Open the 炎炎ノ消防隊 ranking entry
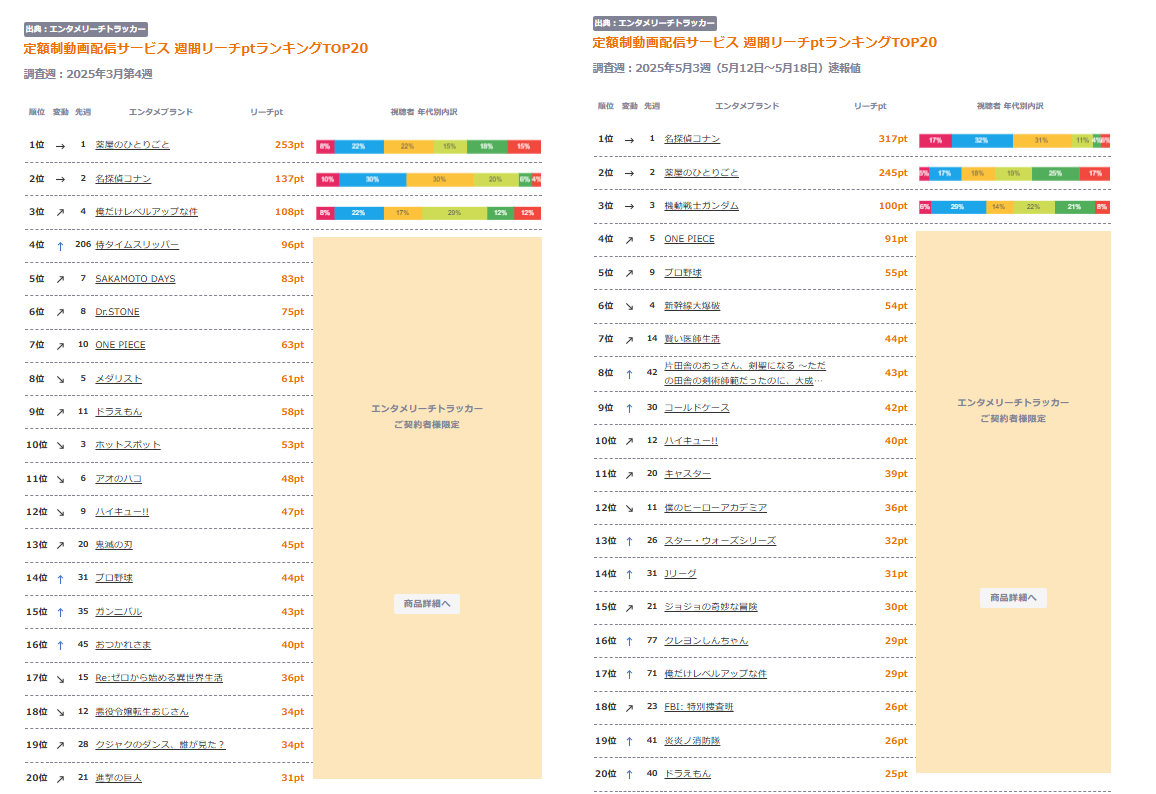Screen dimensions: 1156x794 coord(692,741)
